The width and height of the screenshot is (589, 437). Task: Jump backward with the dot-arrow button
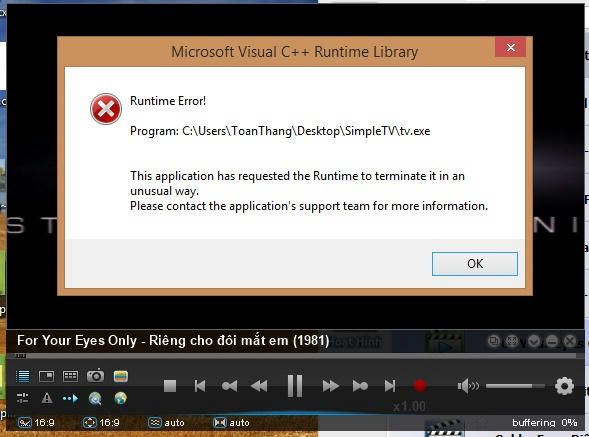tap(230, 386)
